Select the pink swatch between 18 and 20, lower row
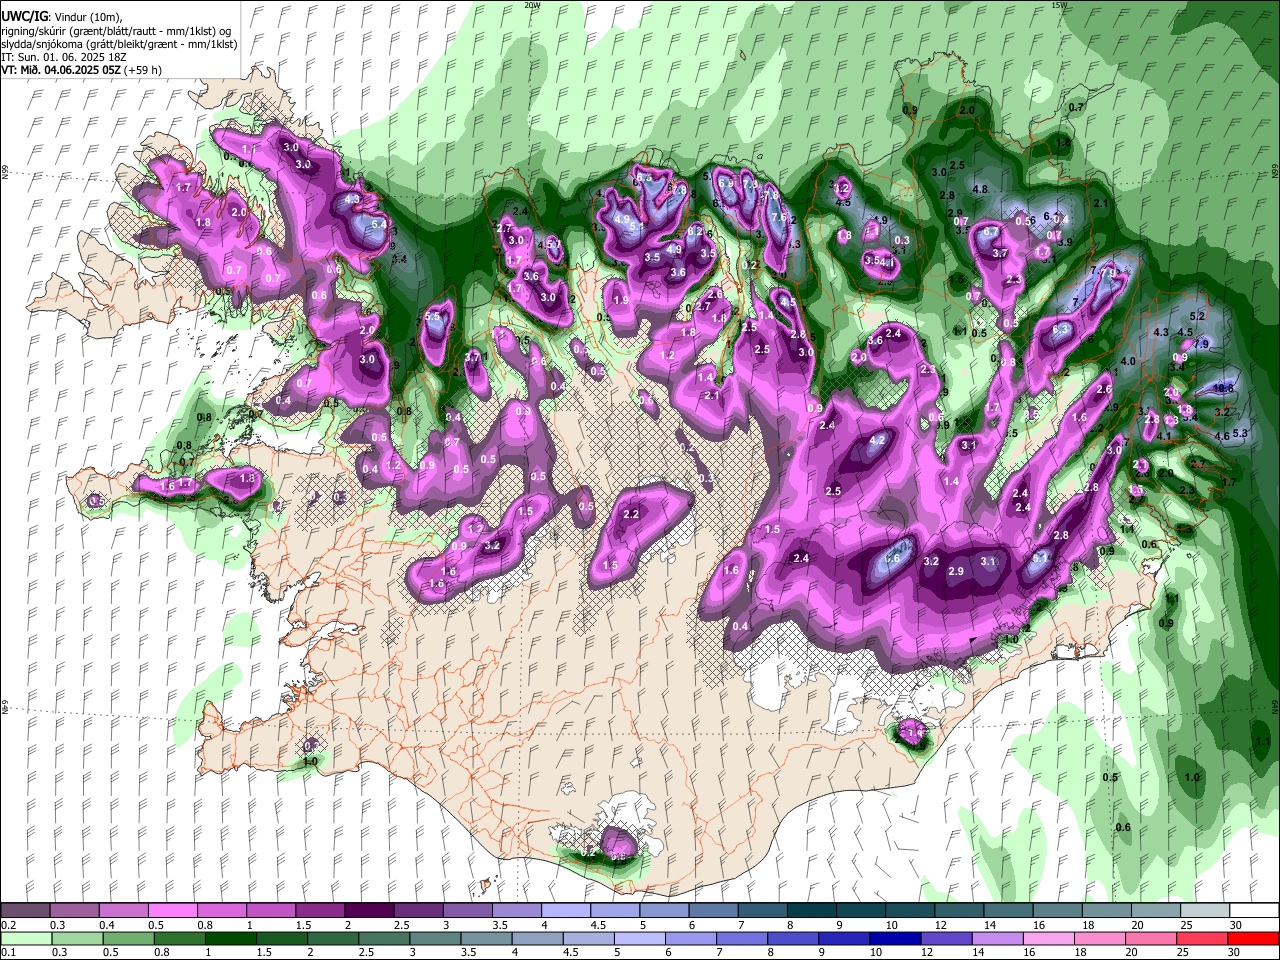Image resolution: width=1280 pixels, height=960 pixels. 1100,938
